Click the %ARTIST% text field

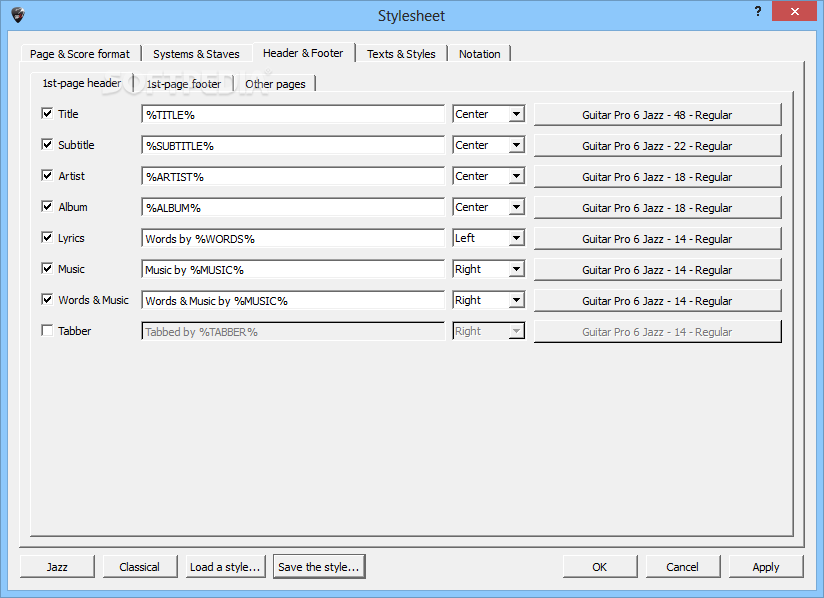point(293,176)
